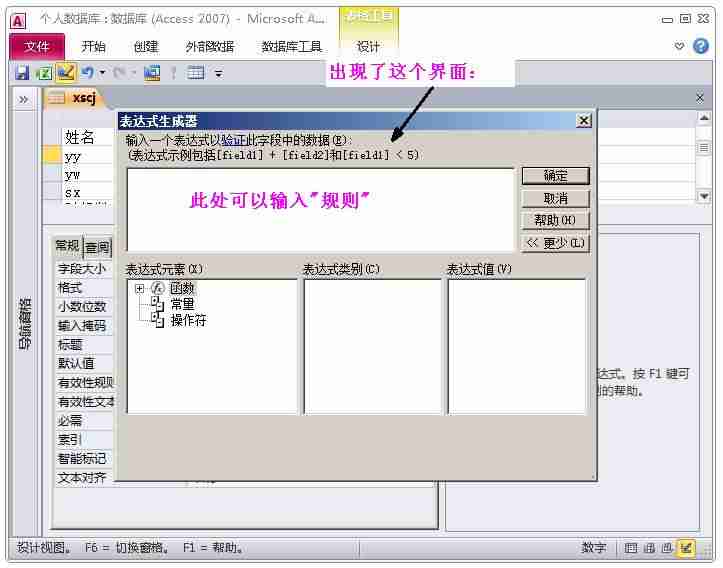Switch to the 设计 ribbon tab
The image size is (723, 568).
pos(368,47)
